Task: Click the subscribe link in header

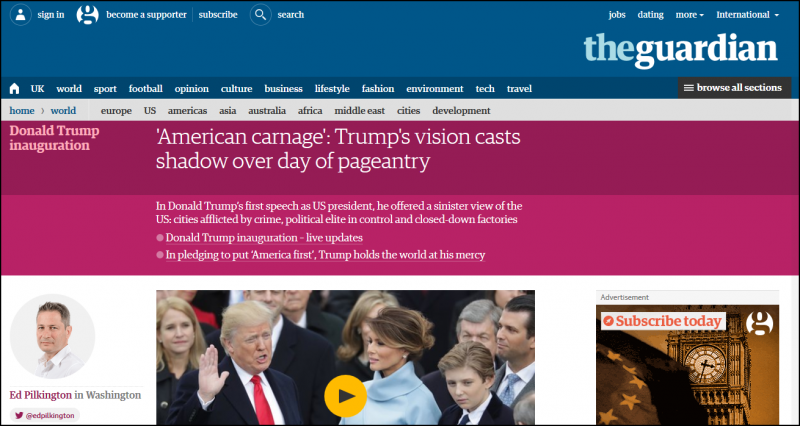Action: [218, 15]
